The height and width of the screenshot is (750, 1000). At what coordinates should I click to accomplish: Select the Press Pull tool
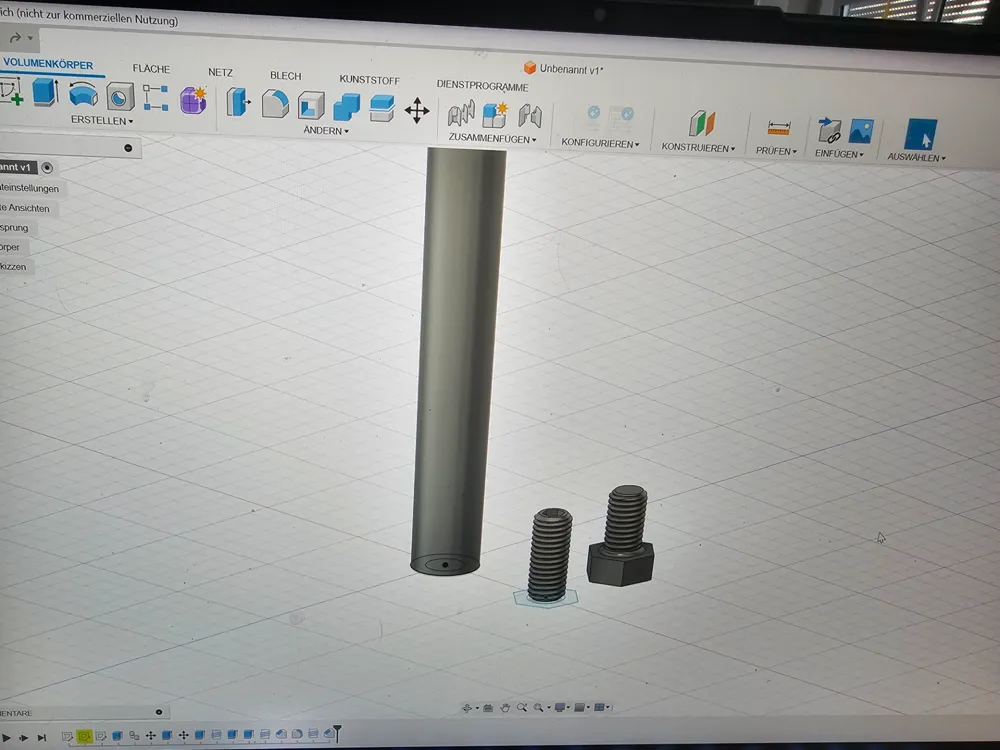pos(238,102)
